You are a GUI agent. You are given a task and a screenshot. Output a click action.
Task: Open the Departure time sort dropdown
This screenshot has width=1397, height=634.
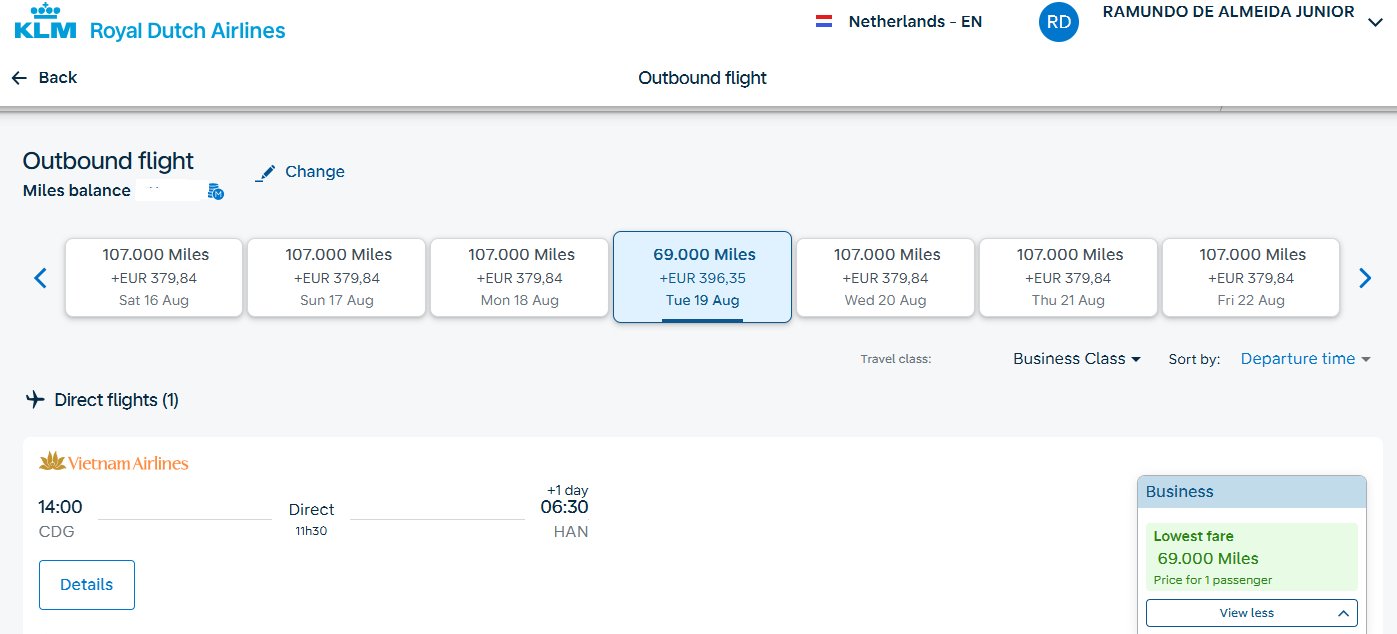coord(1305,359)
